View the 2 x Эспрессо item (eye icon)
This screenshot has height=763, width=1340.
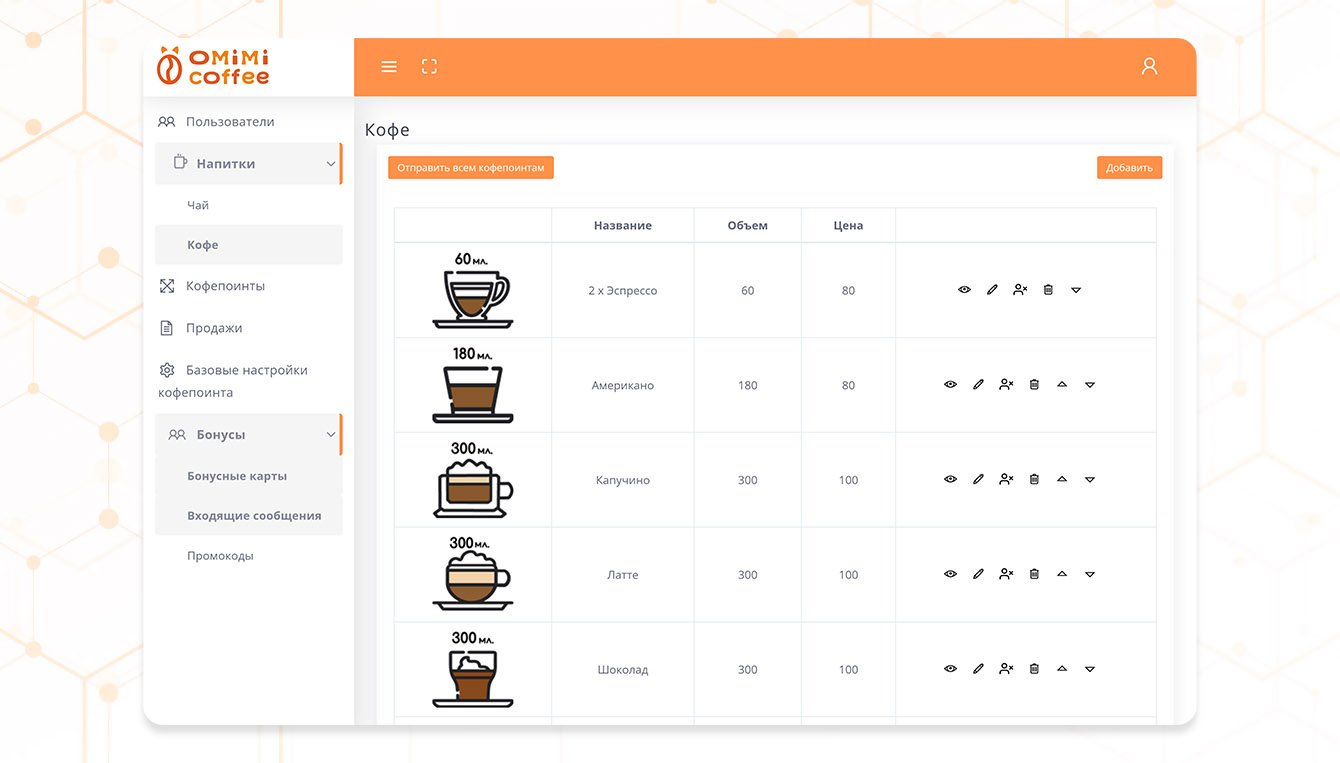point(964,290)
